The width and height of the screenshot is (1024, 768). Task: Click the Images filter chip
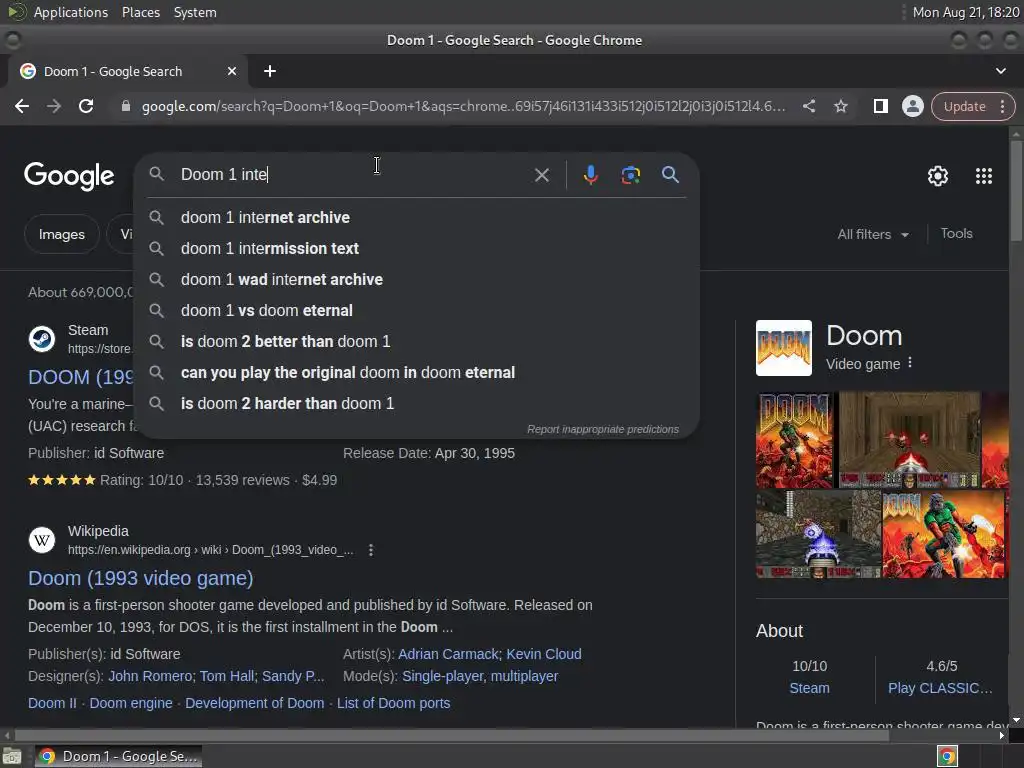point(61,234)
